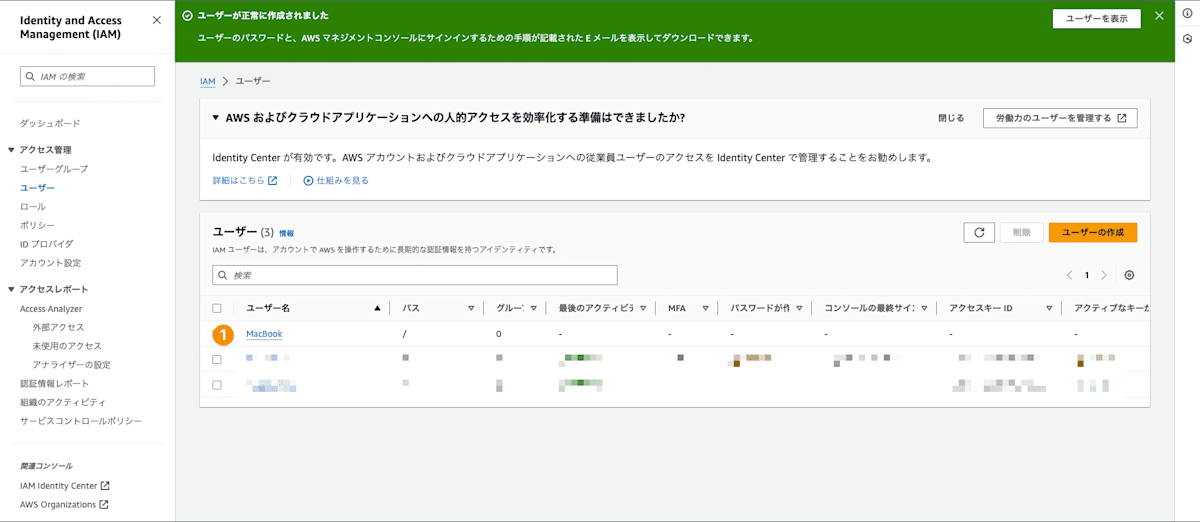The image size is (1200, 522).
Task: Select ユーザー in the sidebar
Action: (x=37, y=188)
